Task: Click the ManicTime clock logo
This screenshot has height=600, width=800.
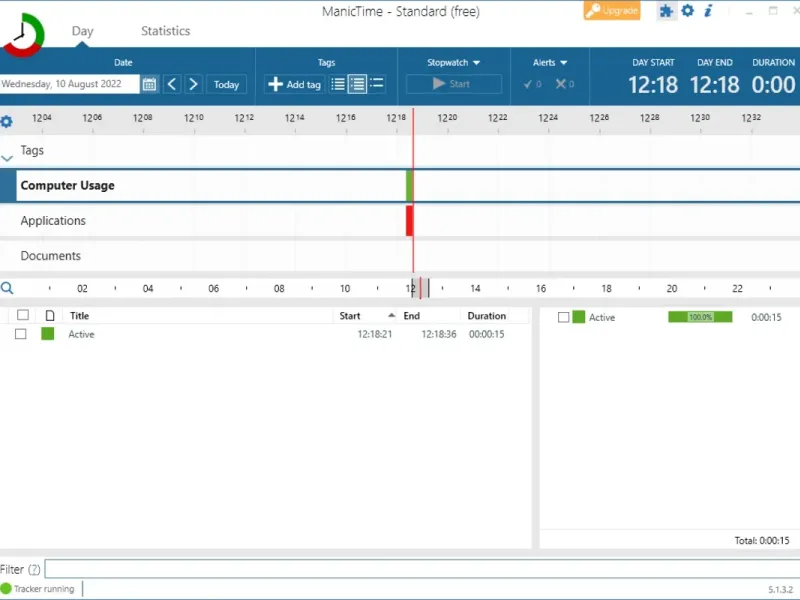Action: 22,35
